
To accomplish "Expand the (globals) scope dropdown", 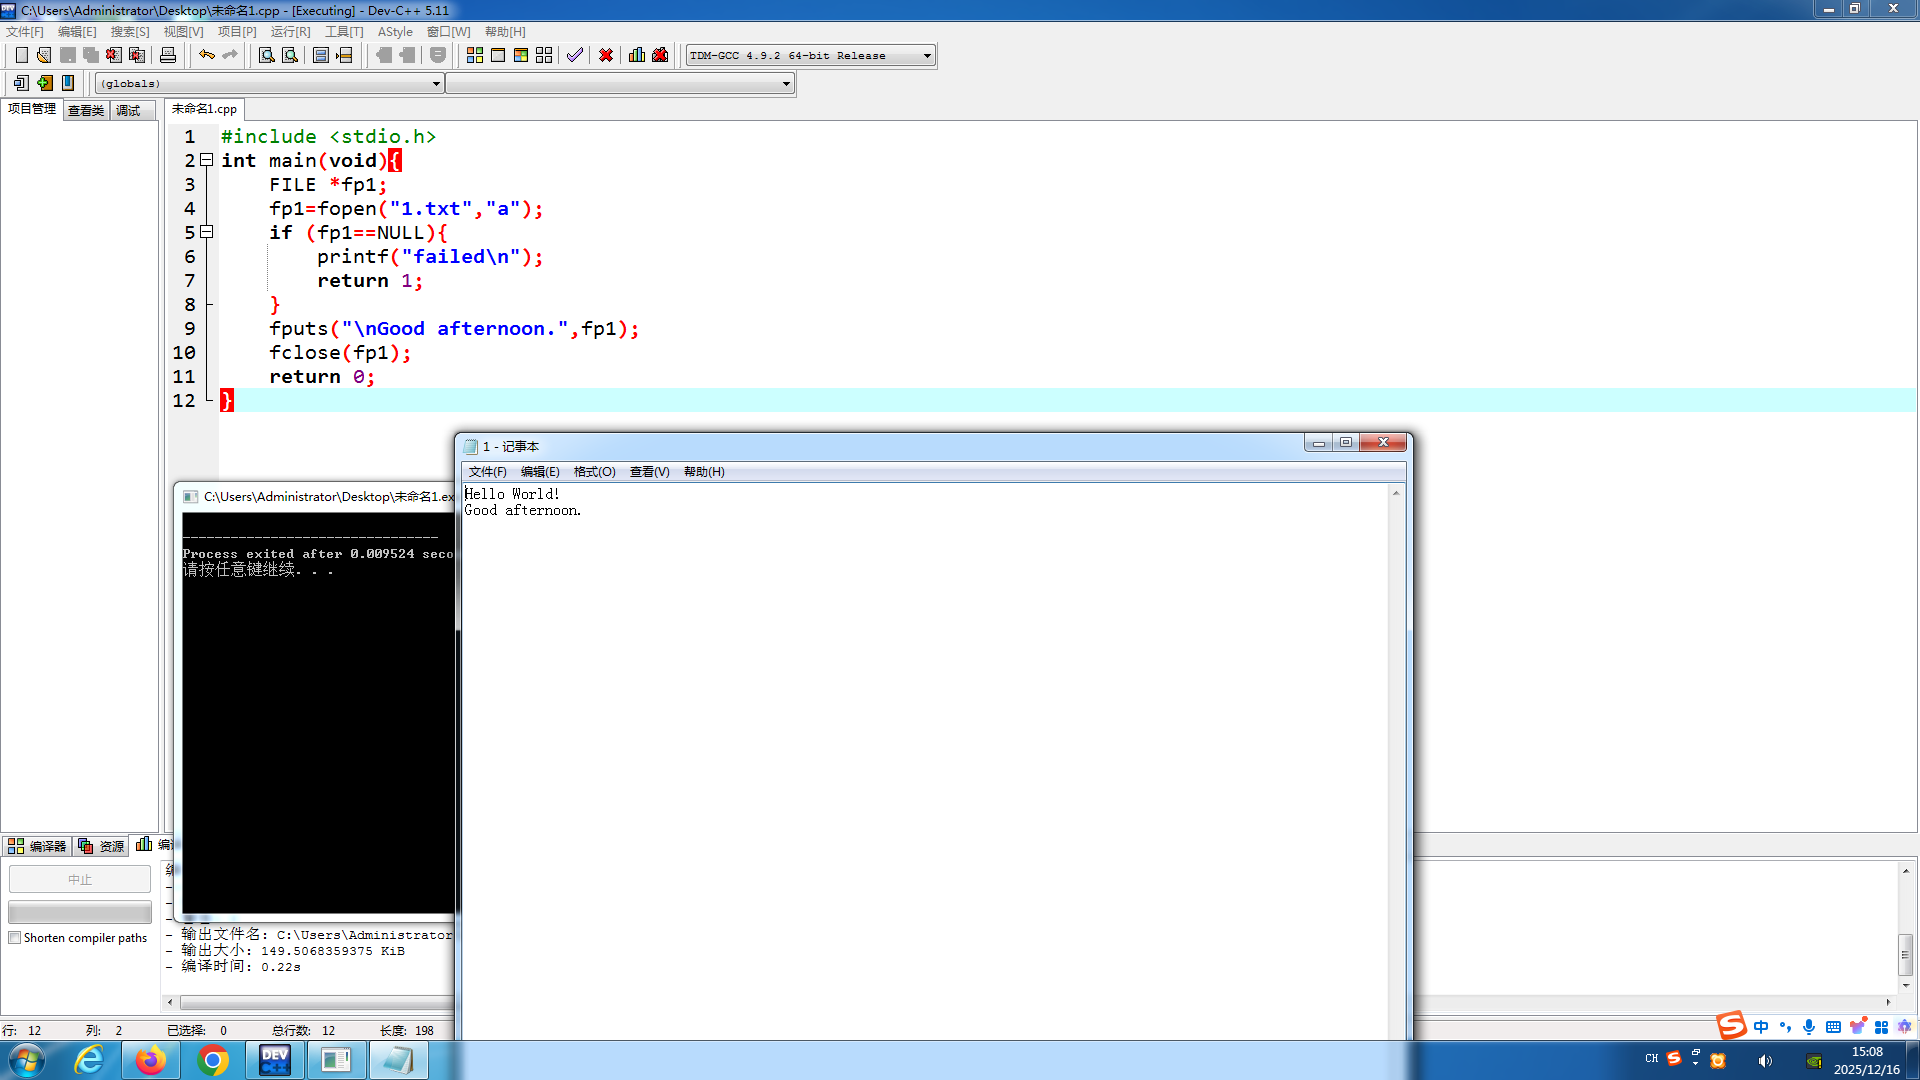I will click(436, 84).
